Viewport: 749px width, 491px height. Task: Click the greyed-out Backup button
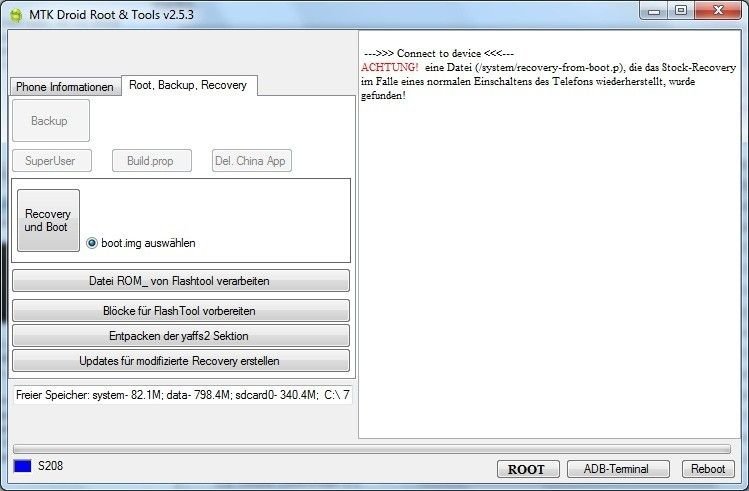[51, 120]
